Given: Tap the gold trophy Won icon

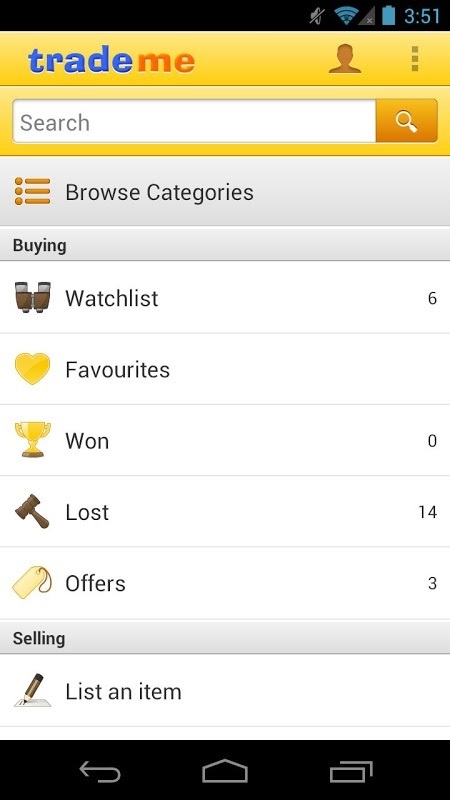Looking at the screenshot, I should click(33, 440).
